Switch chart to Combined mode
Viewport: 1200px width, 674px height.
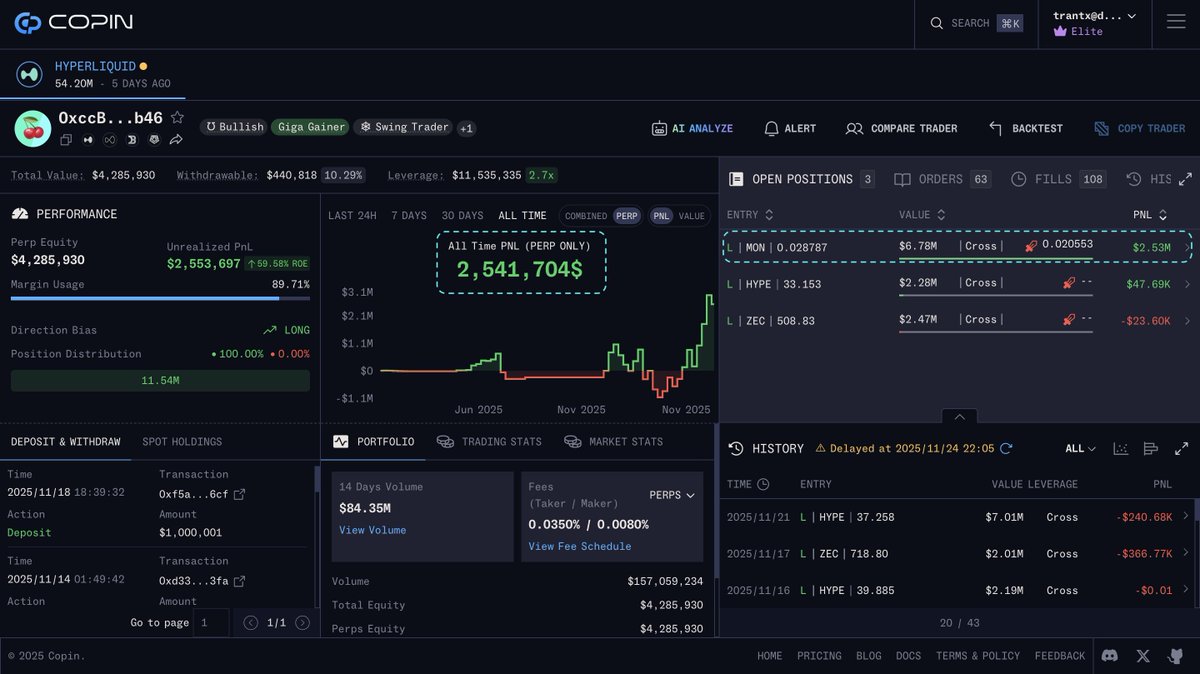585,215
